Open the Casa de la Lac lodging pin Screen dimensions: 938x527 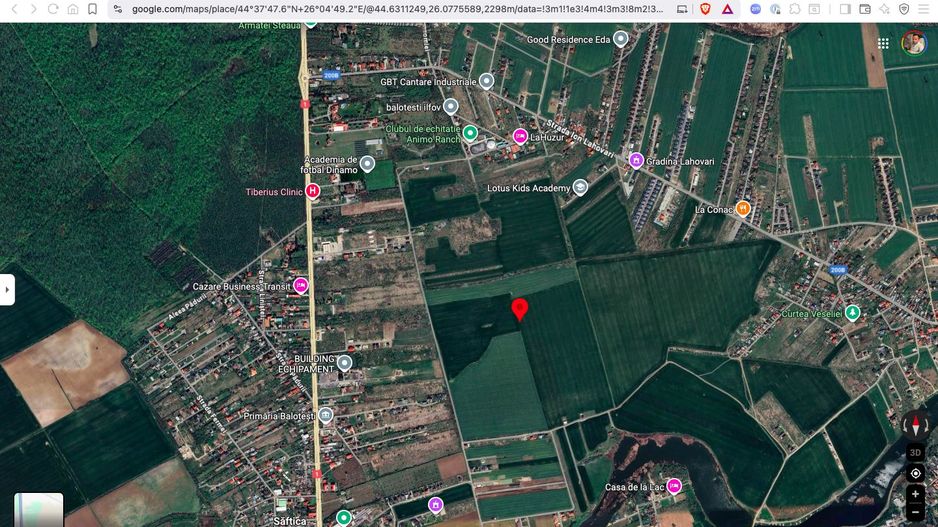click(x=674, y=486)
